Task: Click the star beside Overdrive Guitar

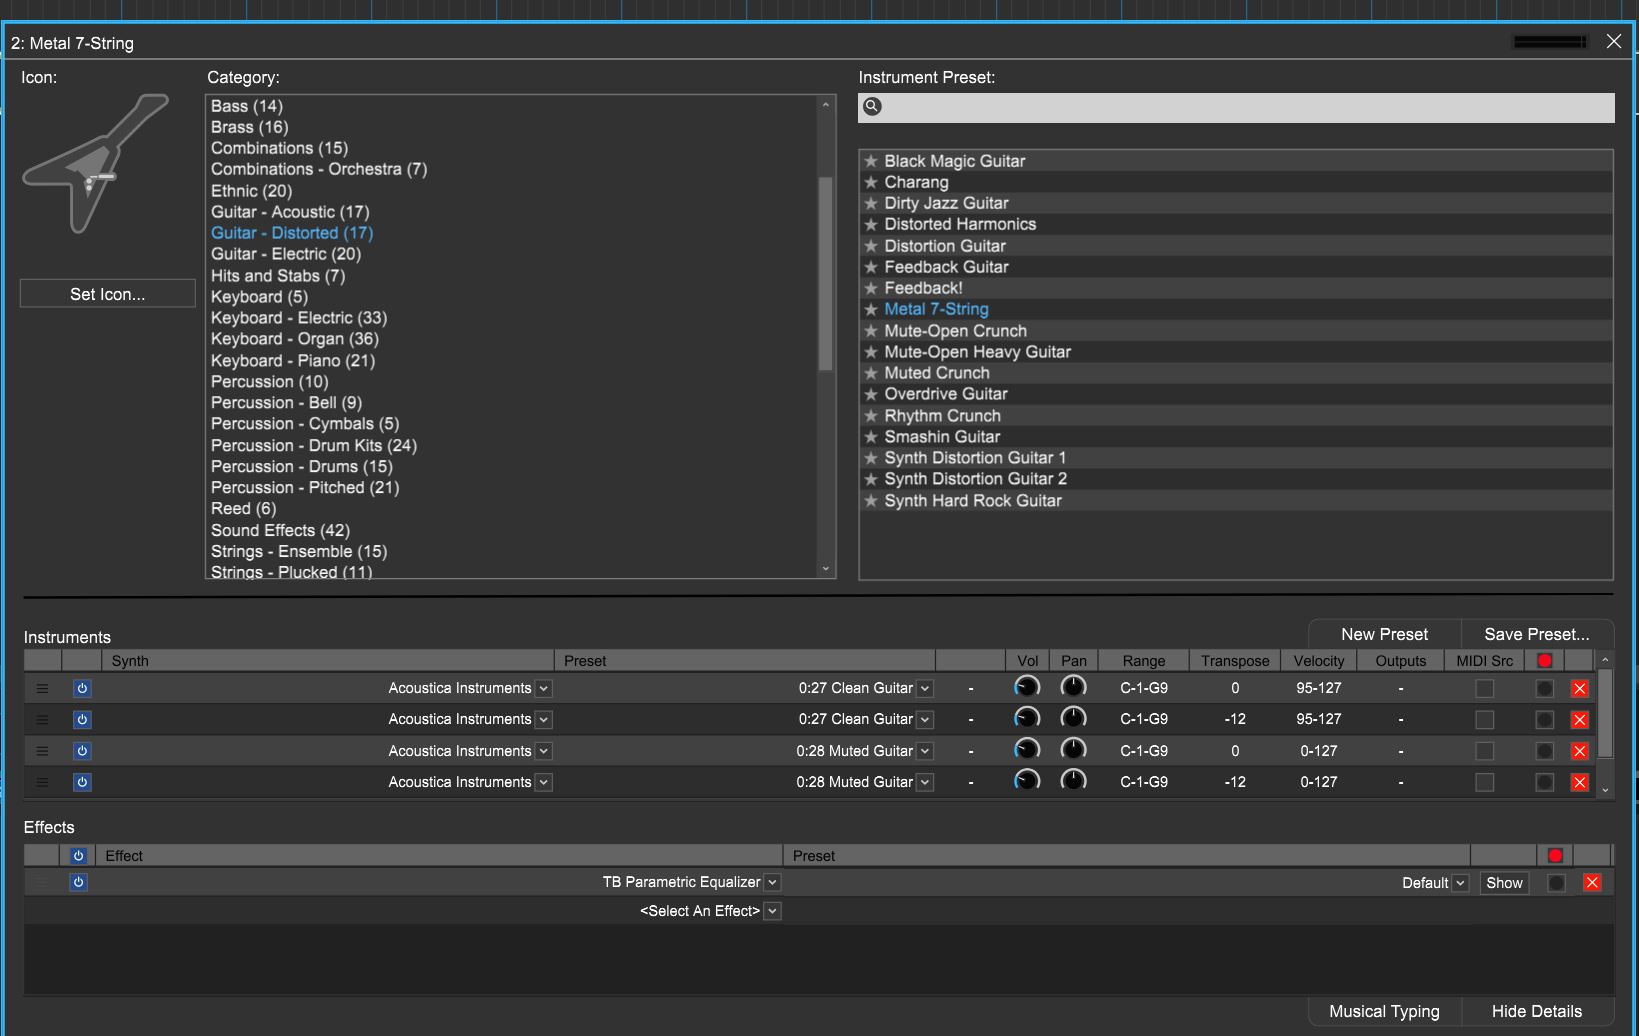Action: [871, 394]
